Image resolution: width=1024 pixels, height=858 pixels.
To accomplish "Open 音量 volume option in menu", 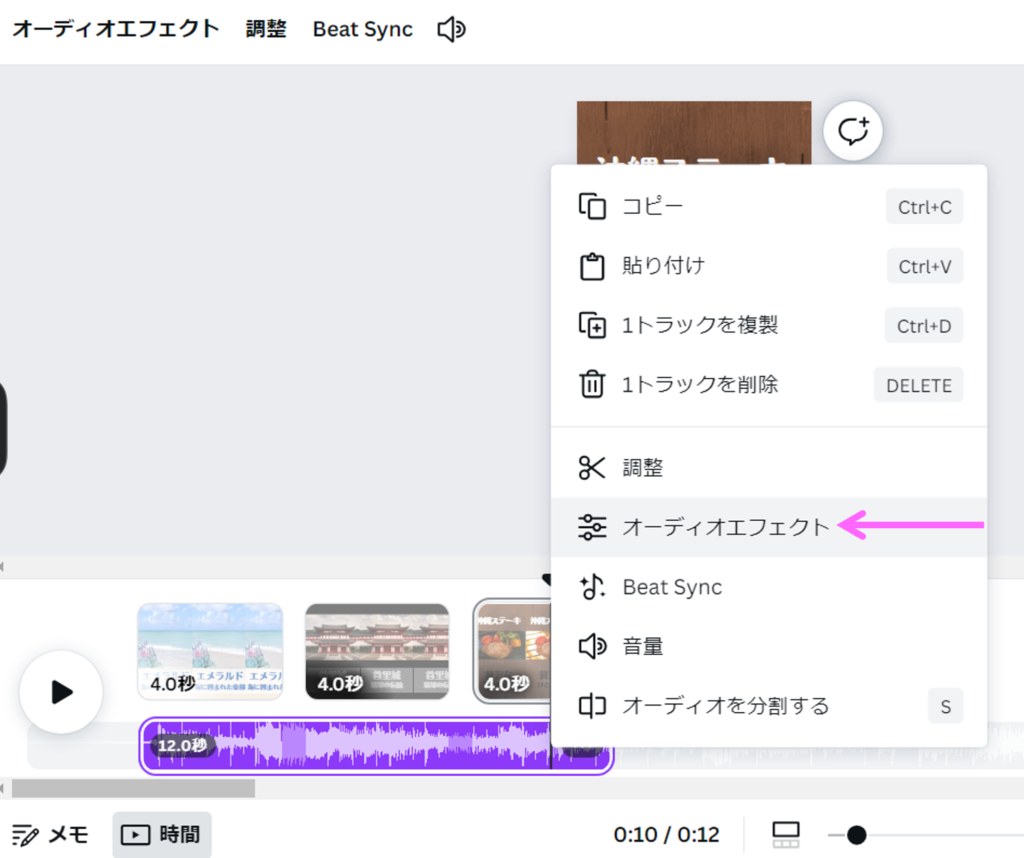I will click(642, 647).
